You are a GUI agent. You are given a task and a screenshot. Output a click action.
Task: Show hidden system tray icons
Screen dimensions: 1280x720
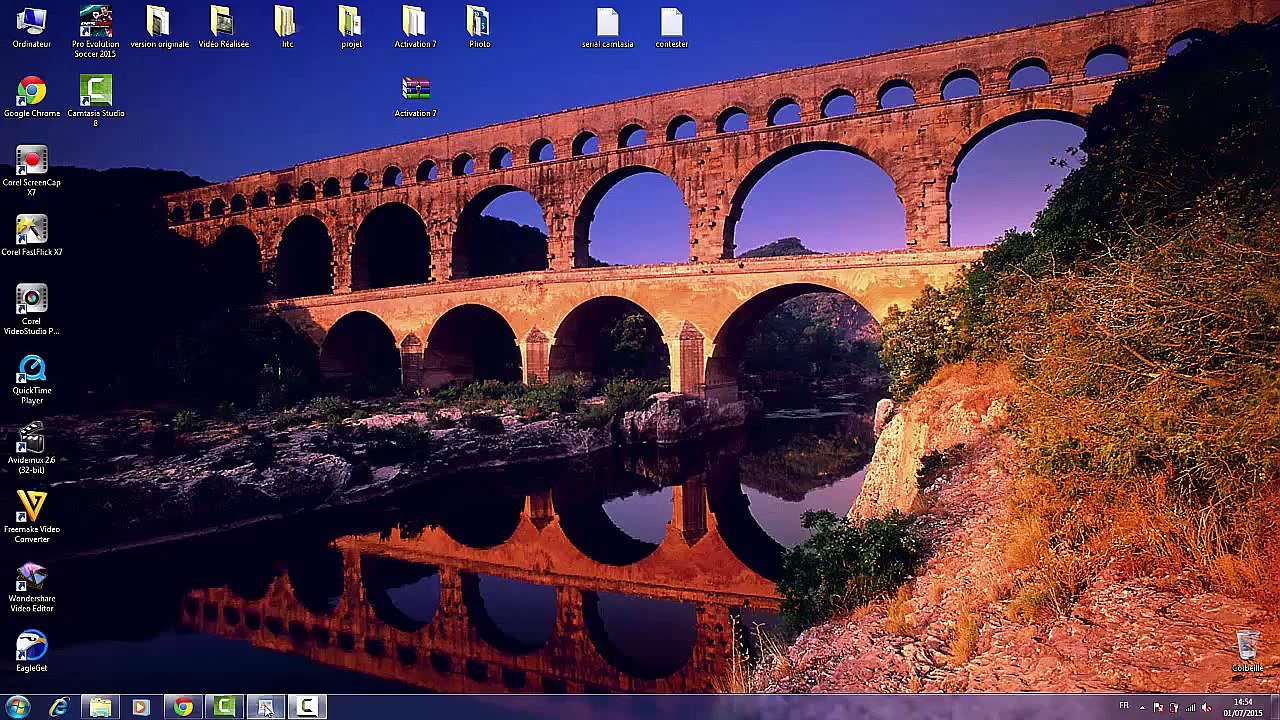(1144, 707)
